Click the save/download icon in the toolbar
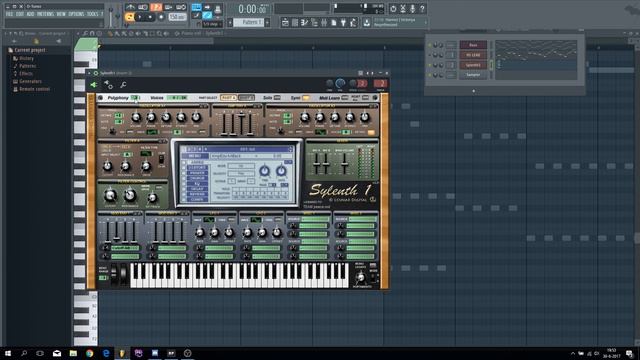This screenshot has height=360, width=640. click(367, 22)
